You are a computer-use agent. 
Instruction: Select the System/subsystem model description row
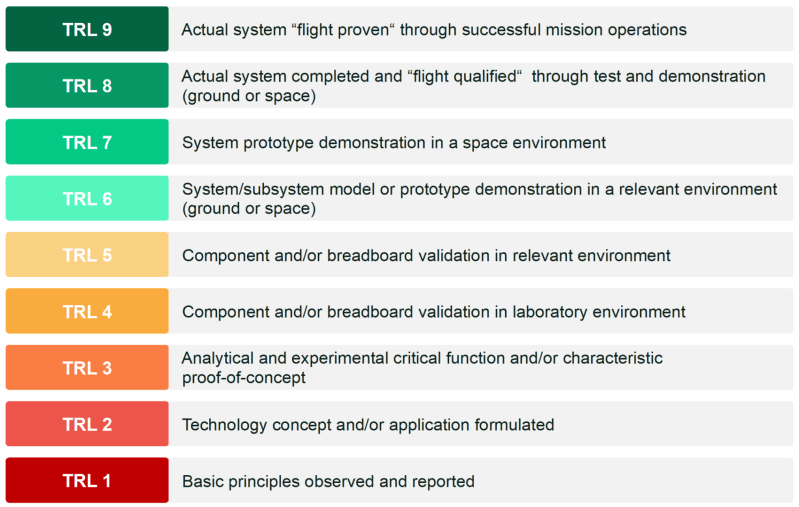tap(481, 198)
